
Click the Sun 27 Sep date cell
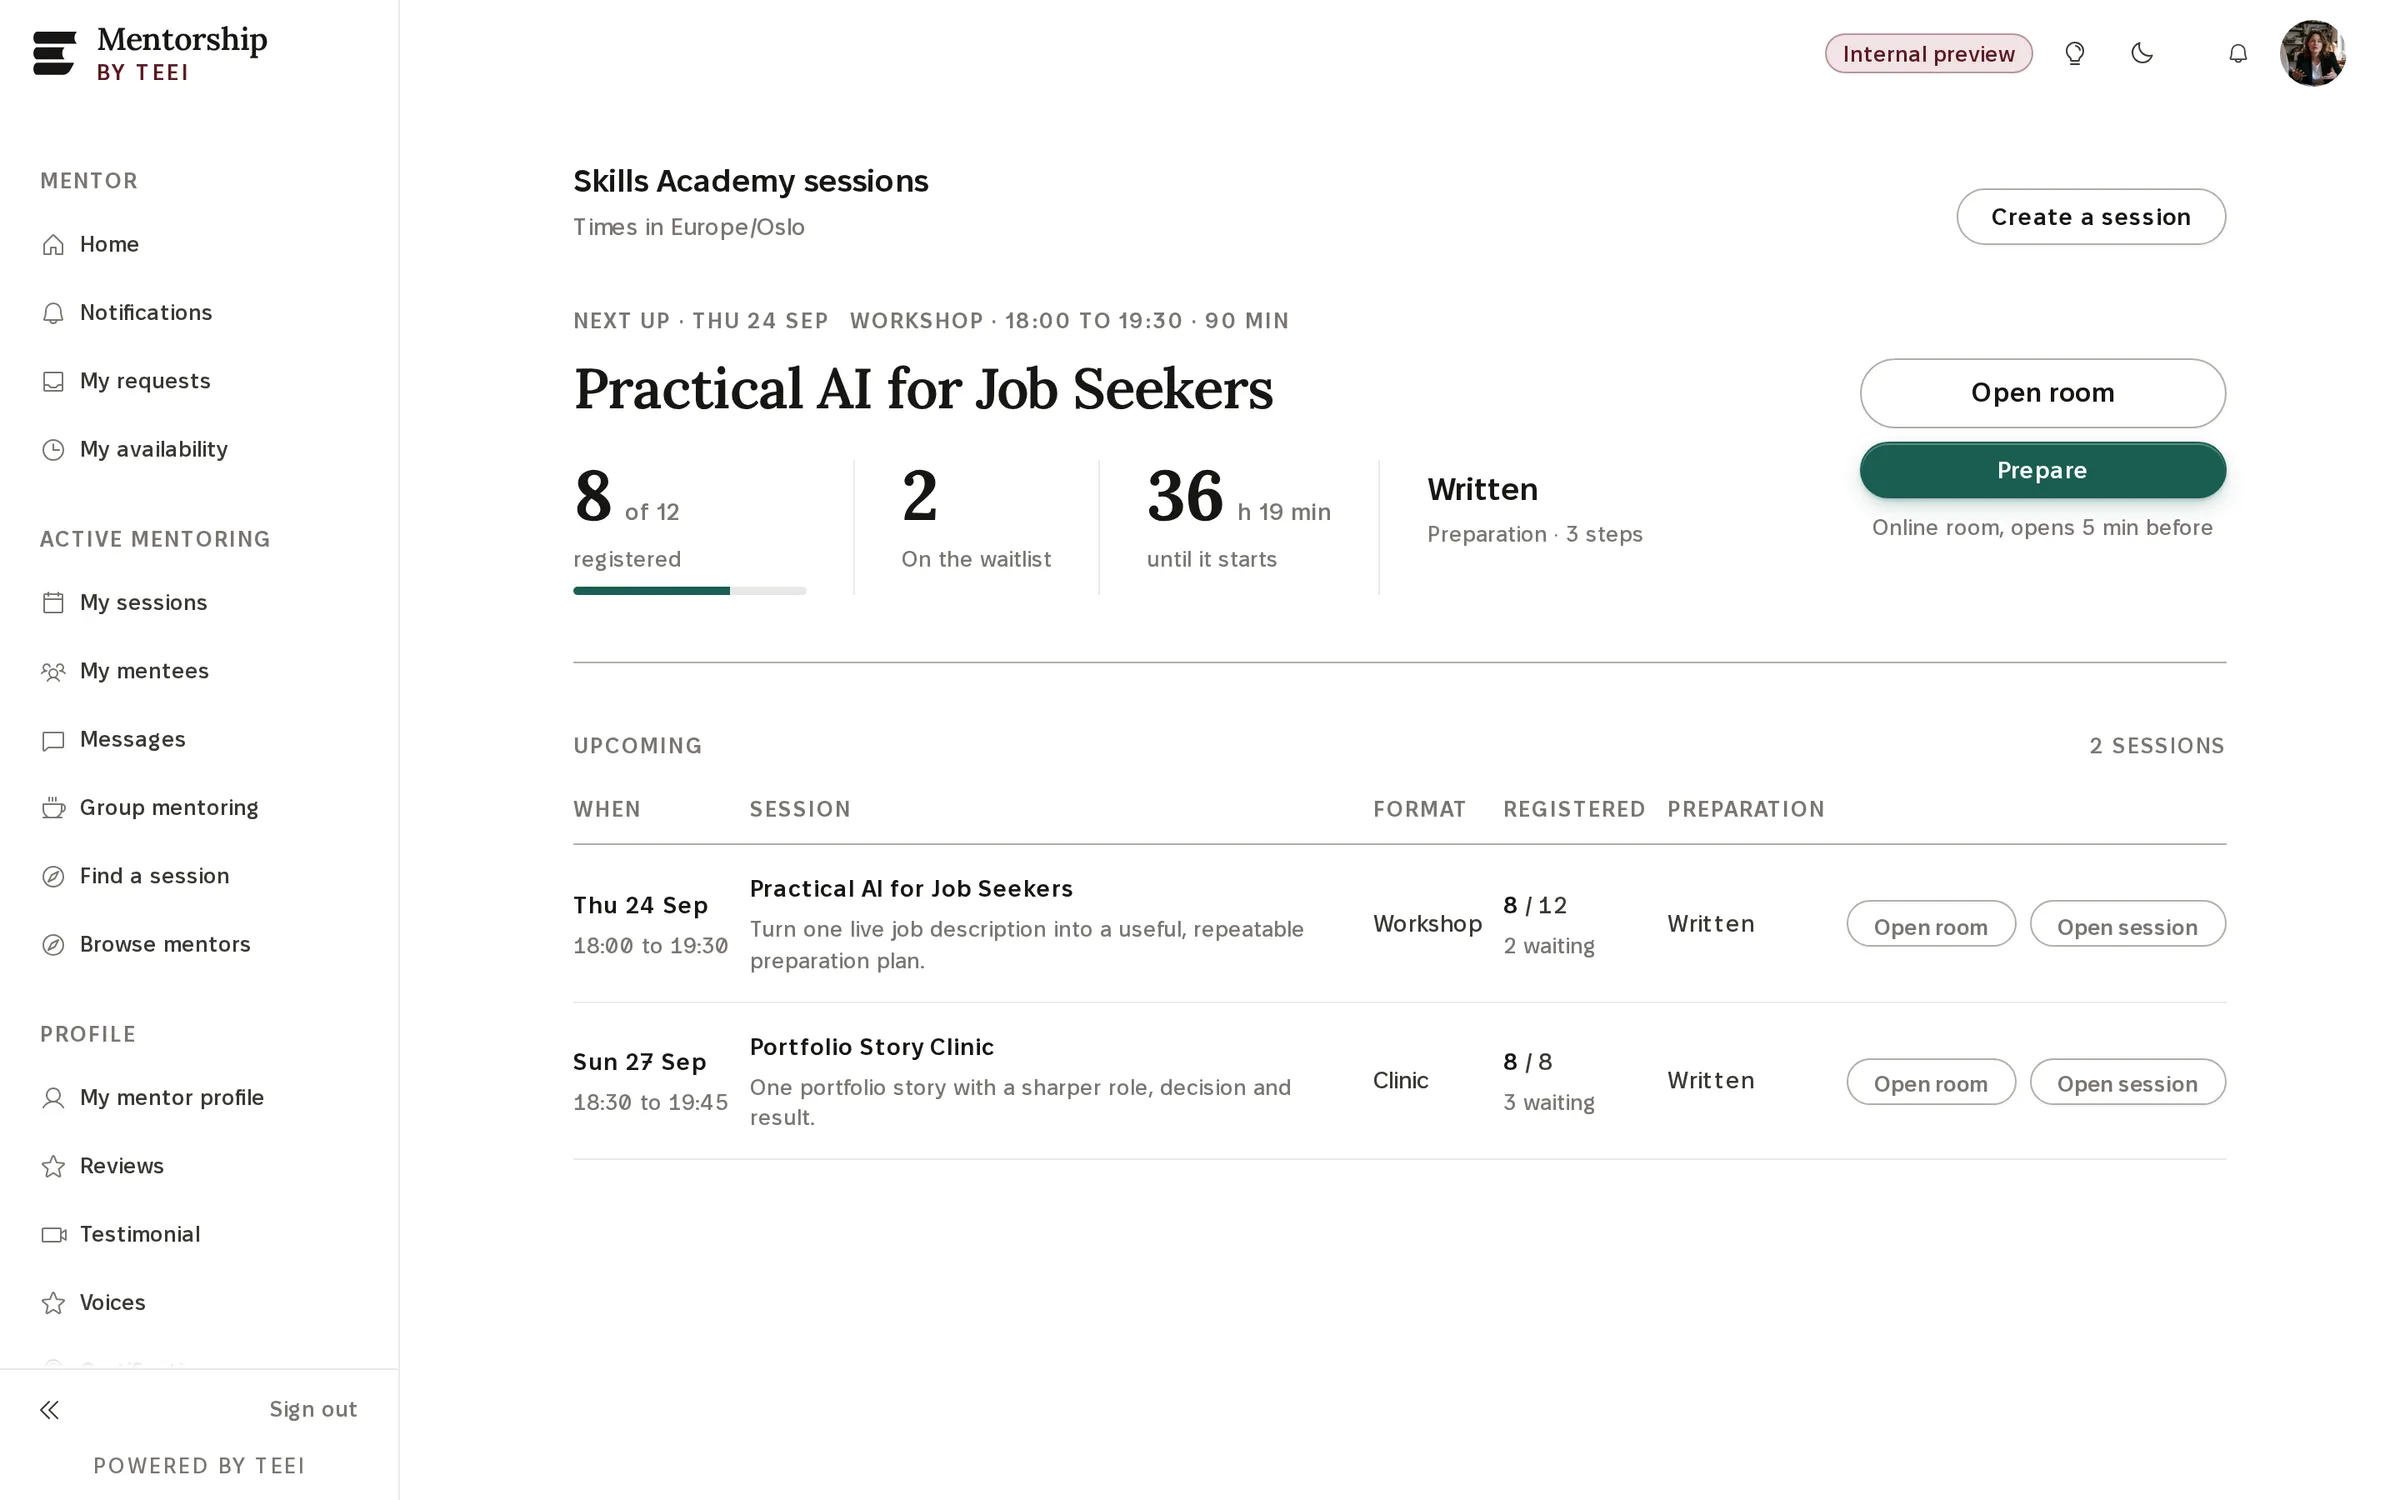[x=650, y=1082]
